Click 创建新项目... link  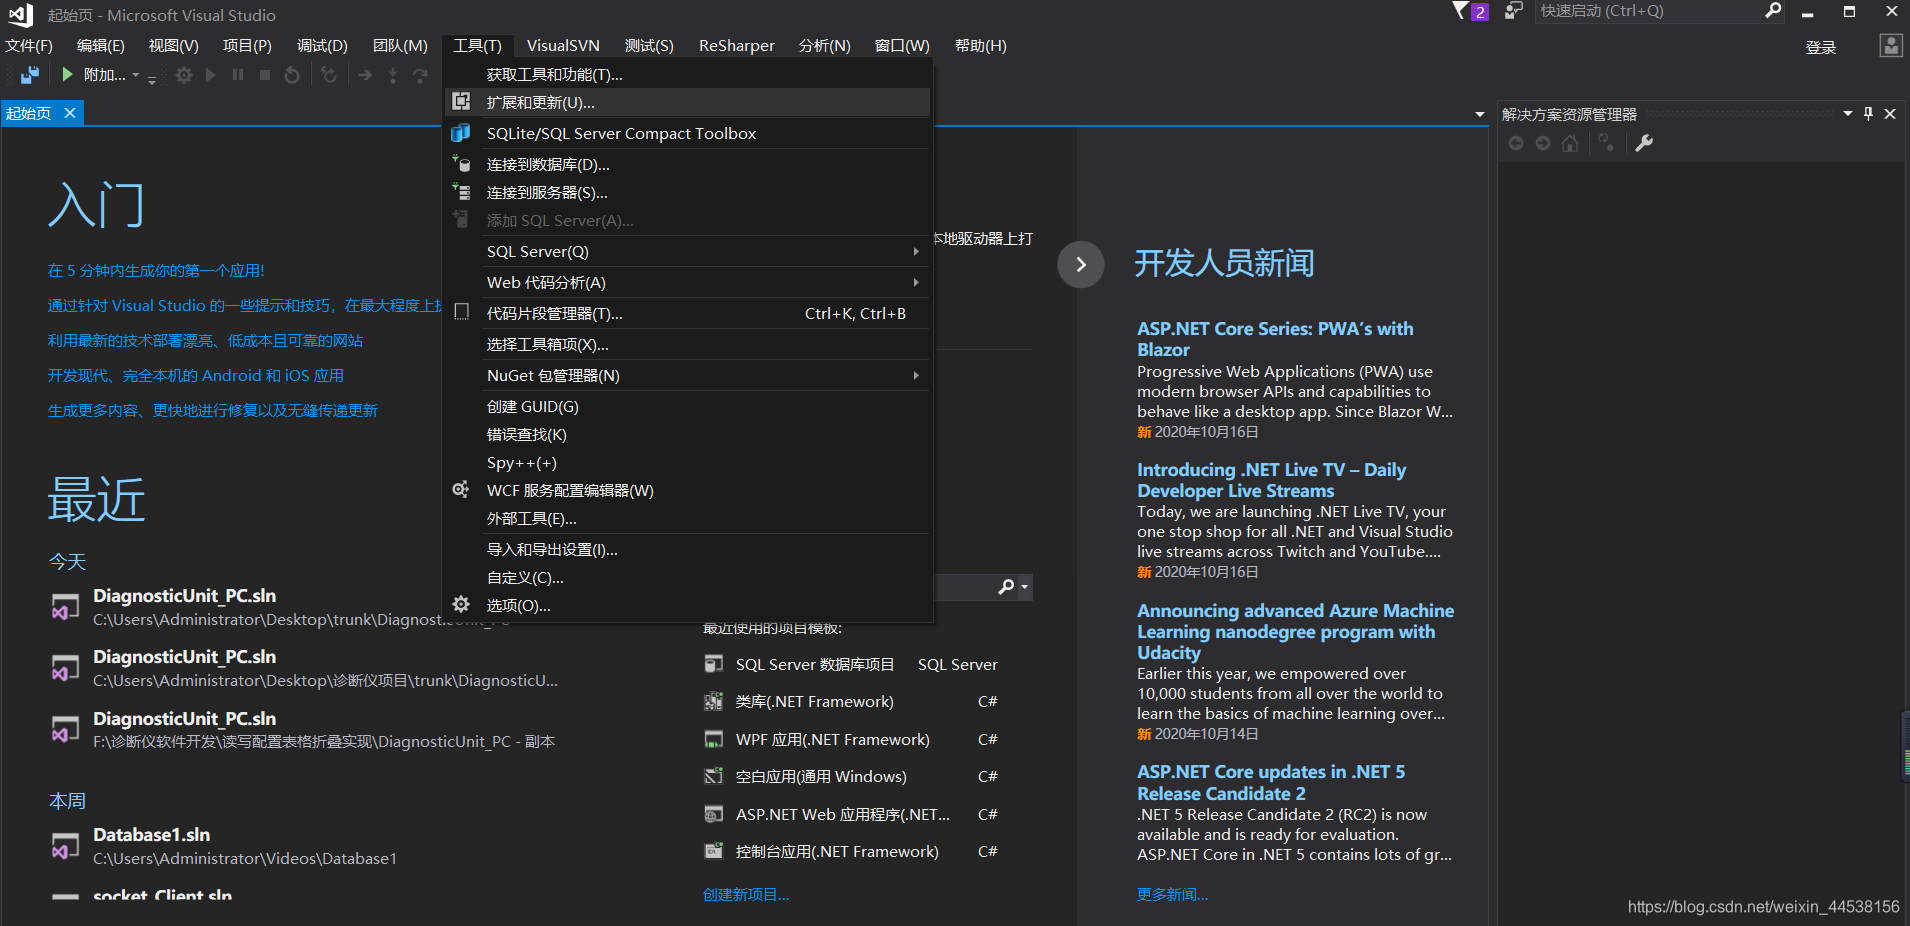(x=746, y=894)
